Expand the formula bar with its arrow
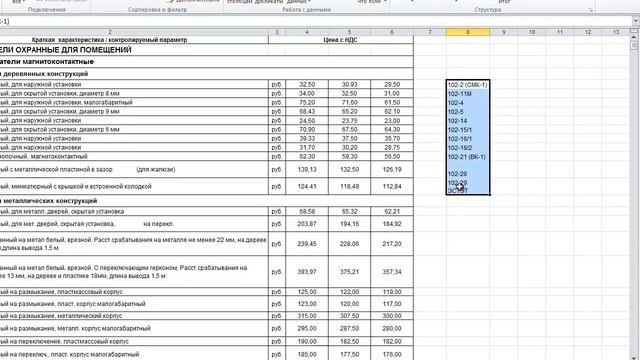This screenshot has width=640, height=360. (636, 21)
